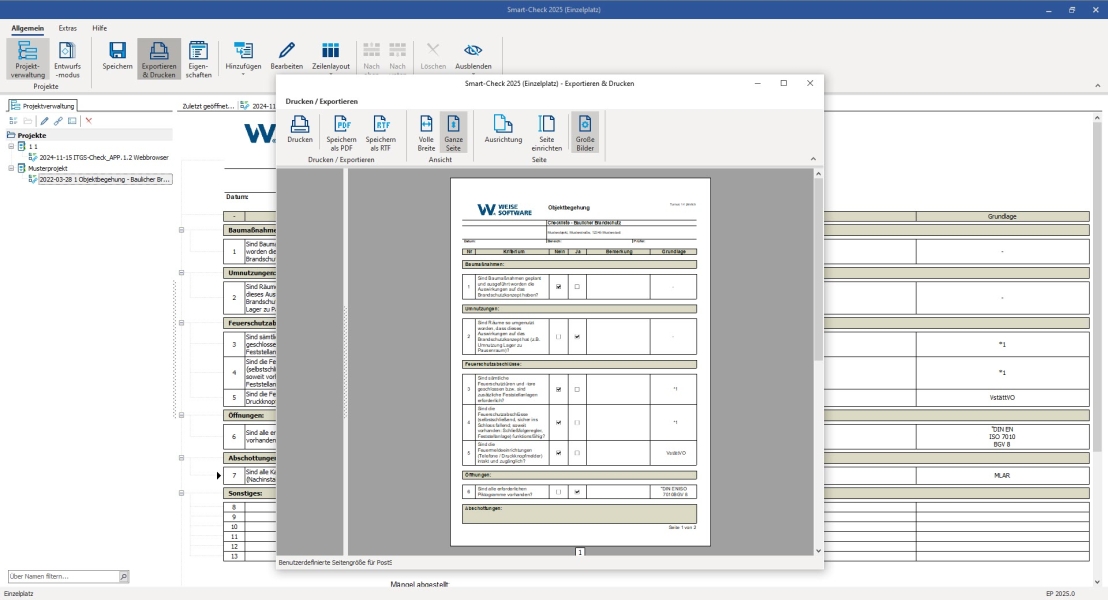This screenshot has width=1108, height=600.
Task: Click the new checklist icon in project toolbar
Action: (13, 121)
